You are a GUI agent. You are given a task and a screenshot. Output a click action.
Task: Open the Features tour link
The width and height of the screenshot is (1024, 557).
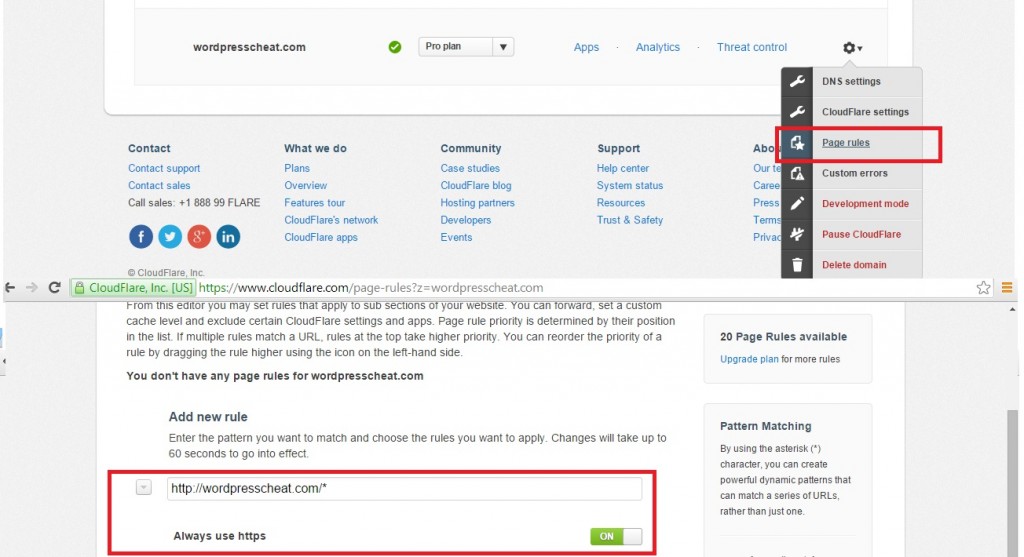[315, 203]
